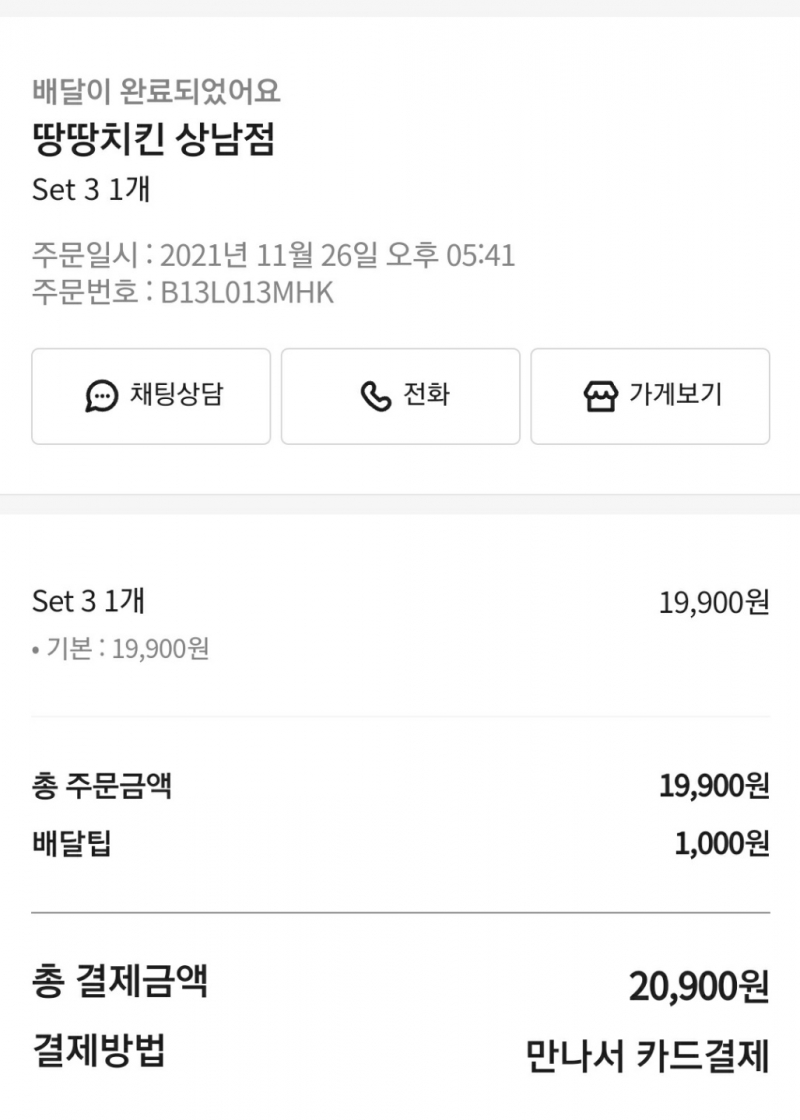Viewport: 800px width, 1120px height.
Task: Select the 19,900원 amount beside 총 주문금액
Action: coord(714,786)
